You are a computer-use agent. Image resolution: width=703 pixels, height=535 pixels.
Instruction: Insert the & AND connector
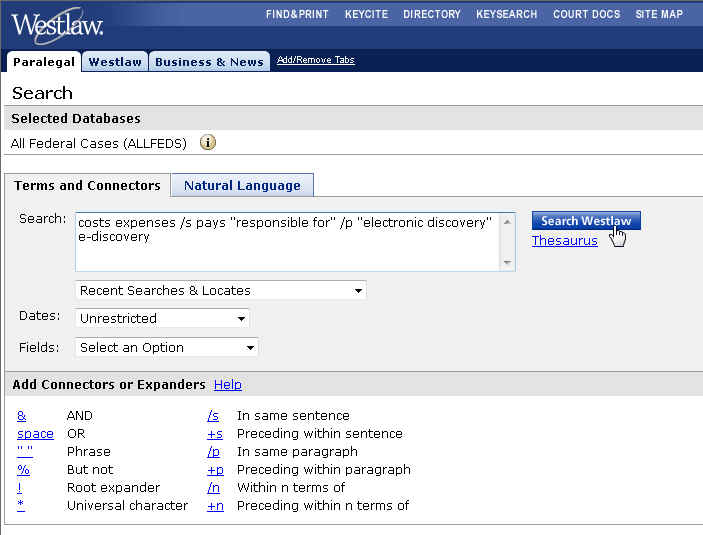(21, 415)
